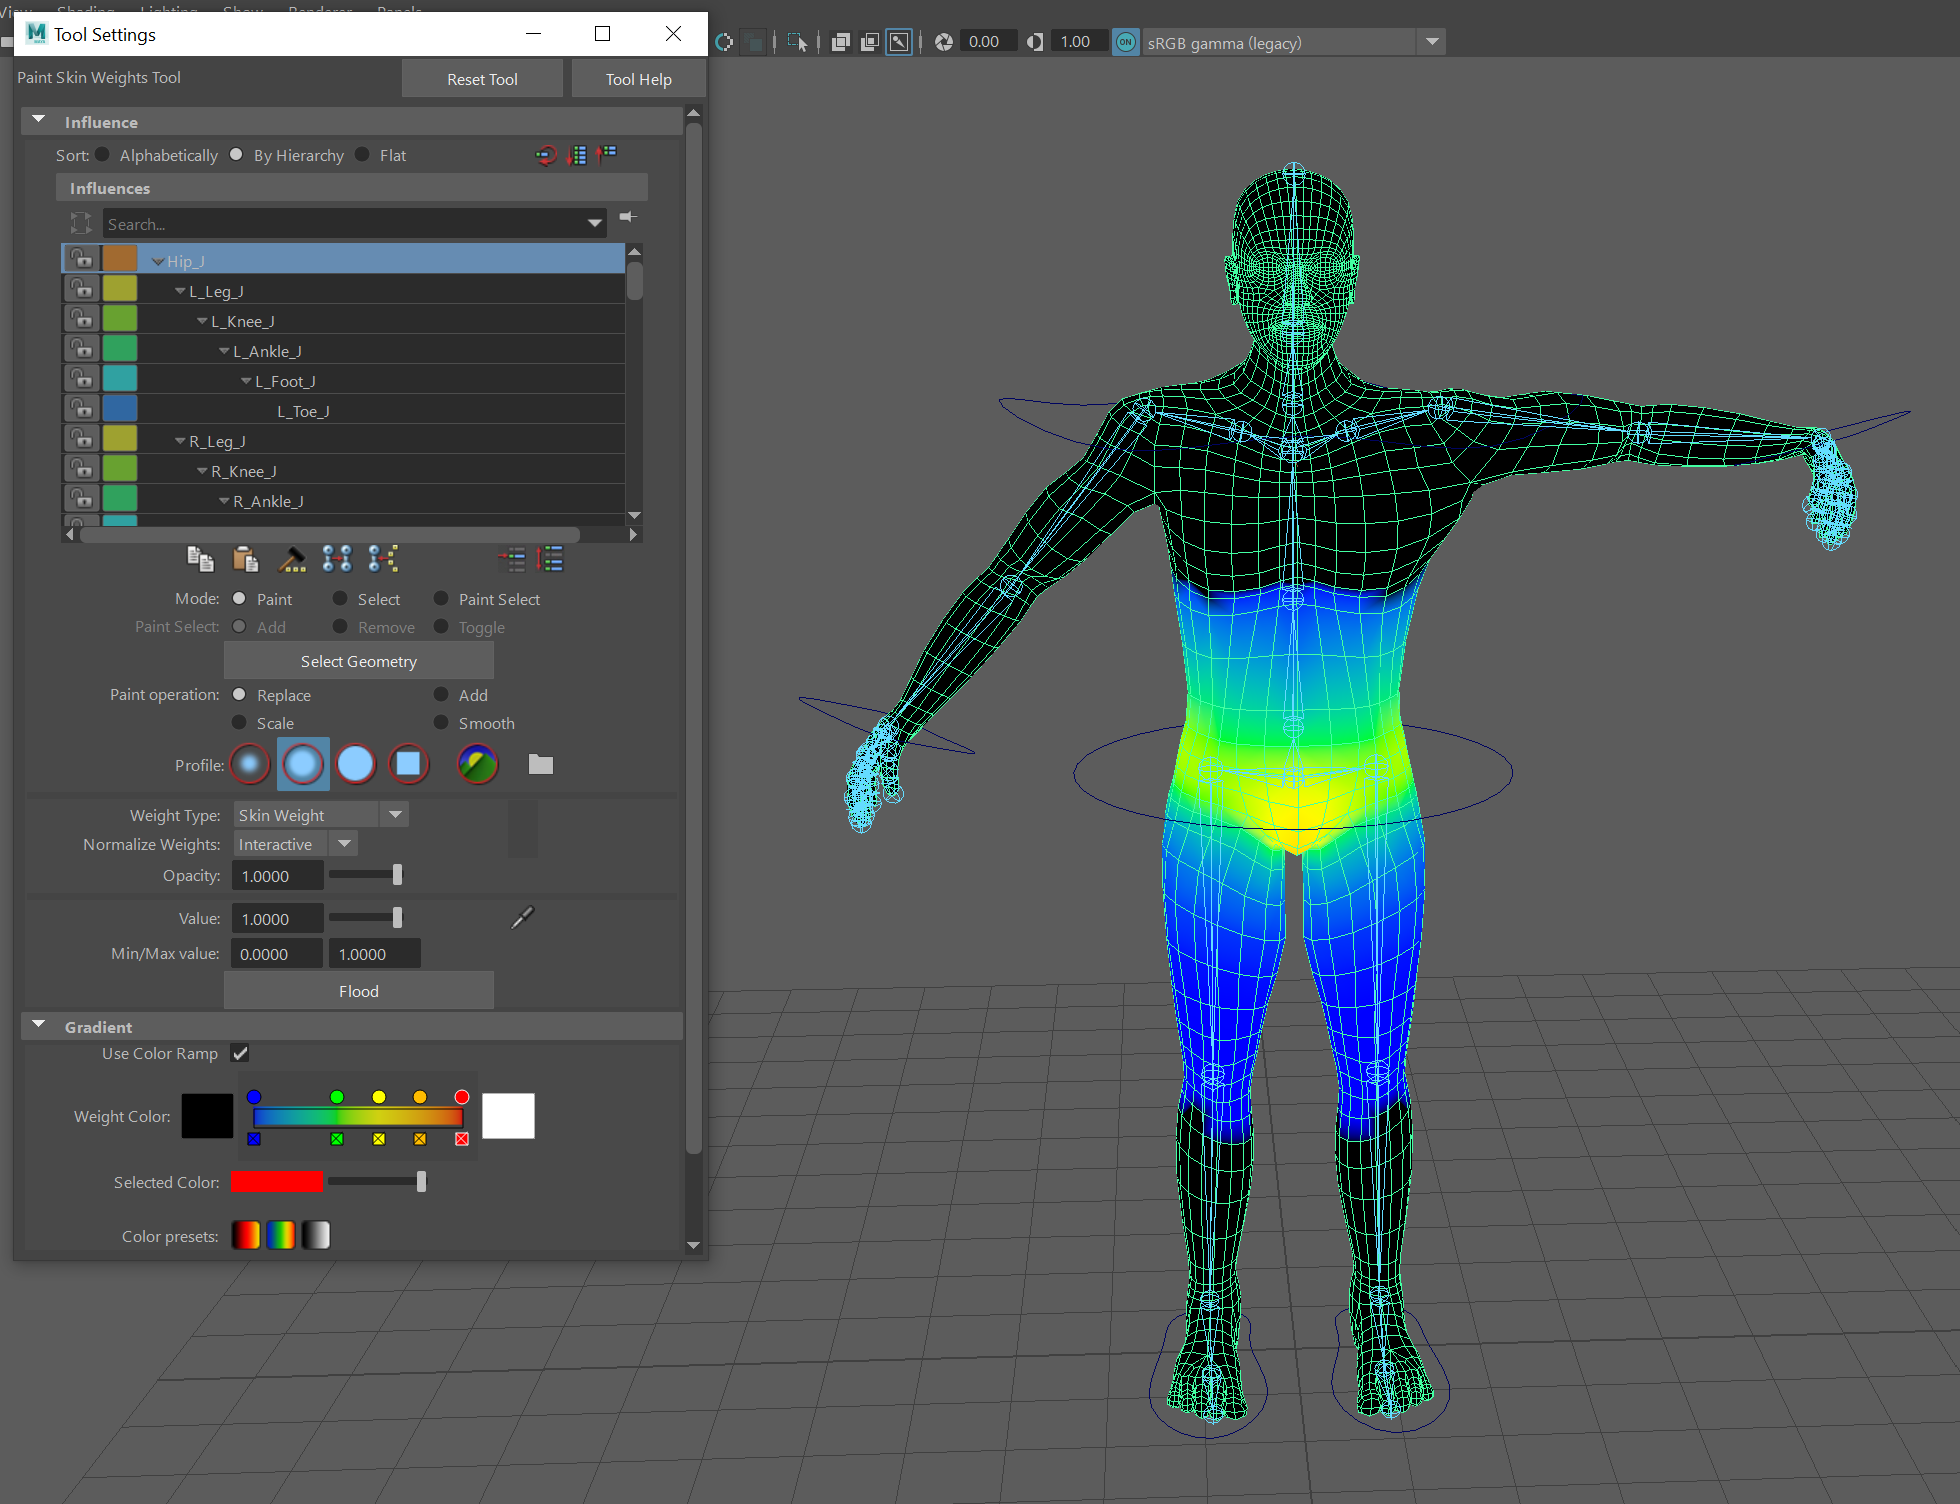Viewport: 1960px width, 1504px height.
Task: Open the sRGB gamma color space menu
Action: pos(1432,42)
